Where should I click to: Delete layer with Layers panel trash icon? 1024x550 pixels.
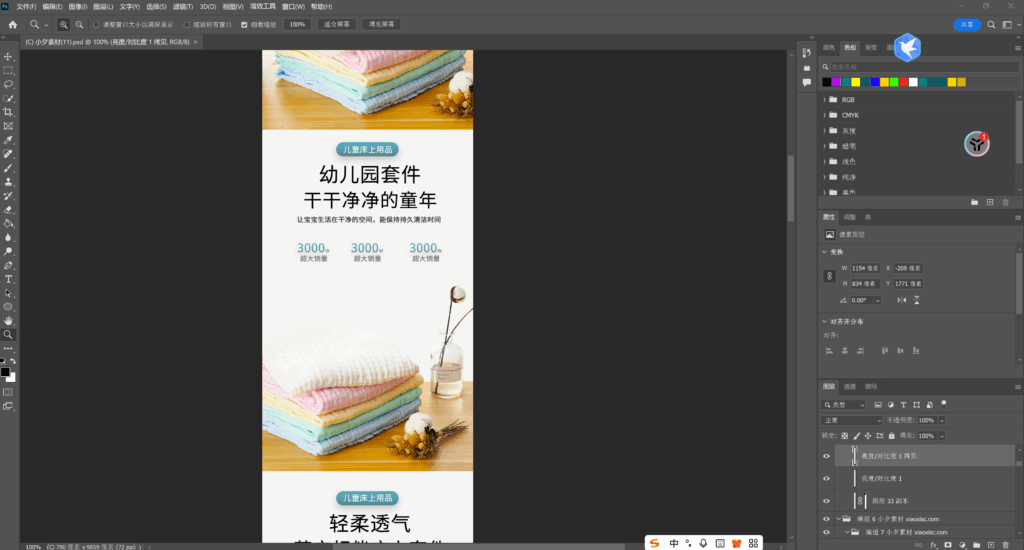pyautogui.click(x=1006, y=545)
